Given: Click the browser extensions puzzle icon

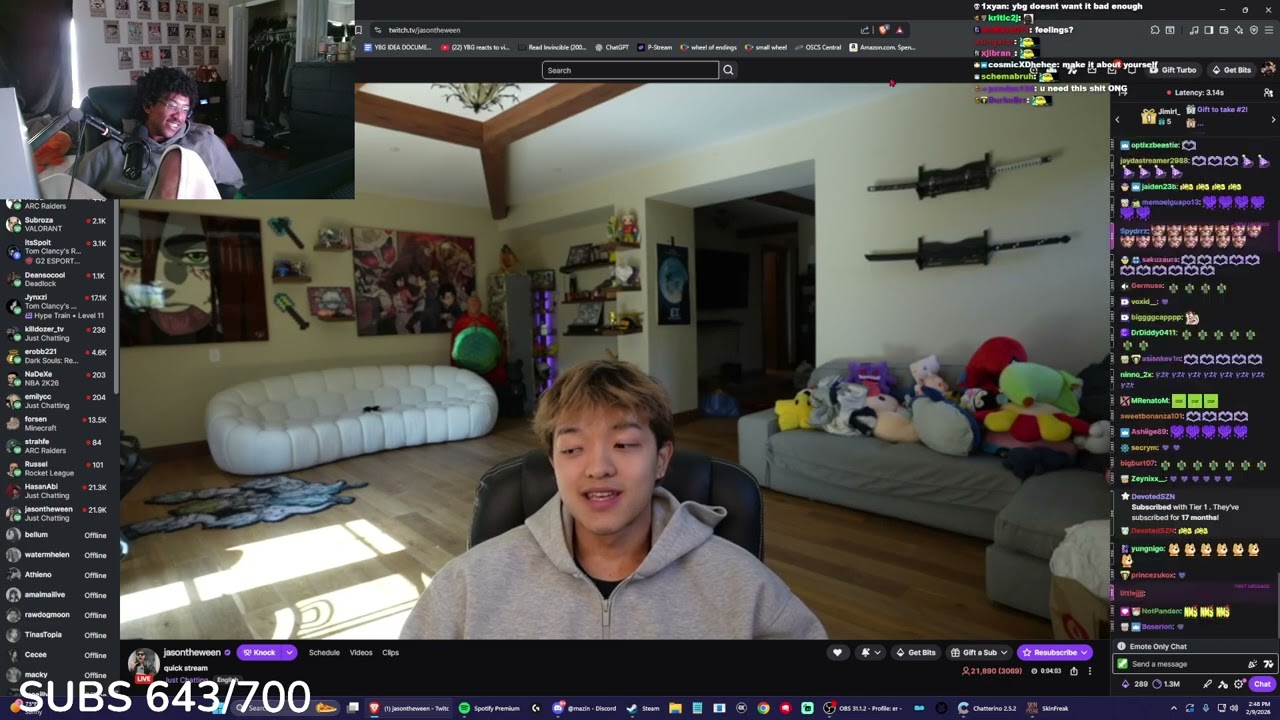Looking at the screenshot, I should [1155, 30].
